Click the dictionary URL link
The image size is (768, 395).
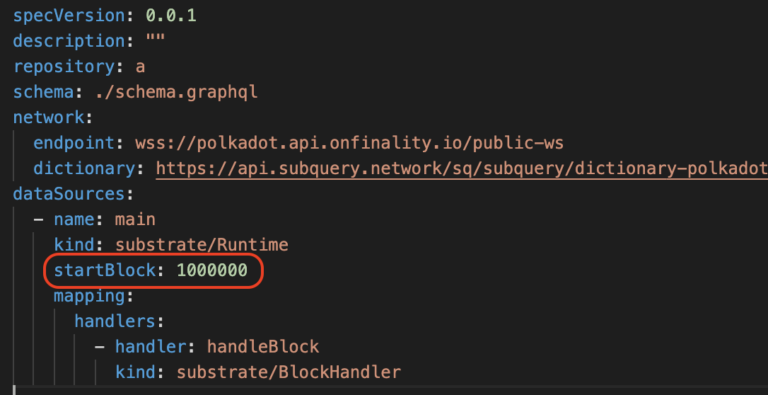pyautogui.click(x=462, y=169)
